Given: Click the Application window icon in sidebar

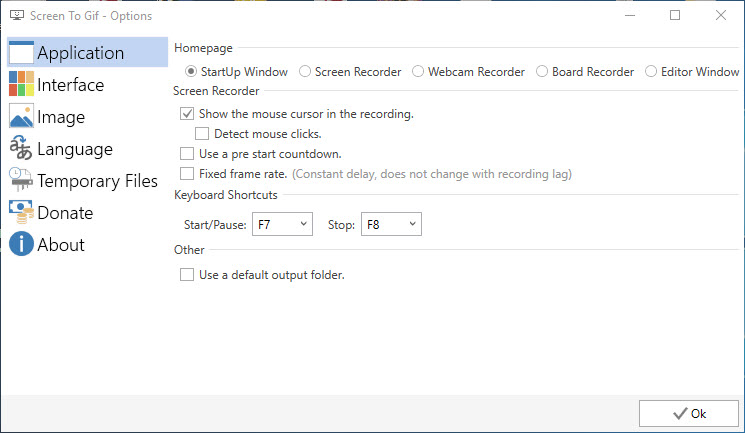Looking at the screenshot, I should click(x=21, y=52).
